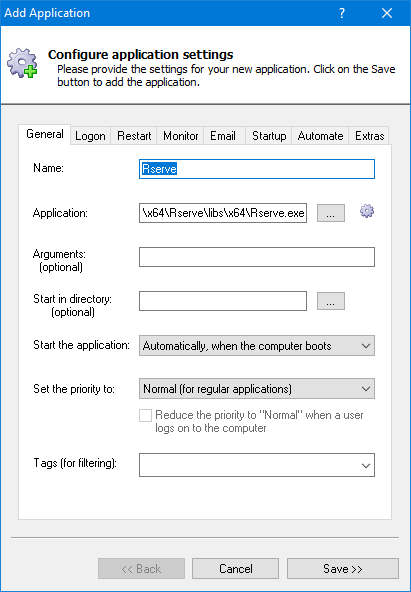
Task: Open the Set the priority to dropdown
Action: (x=257, y=388)
